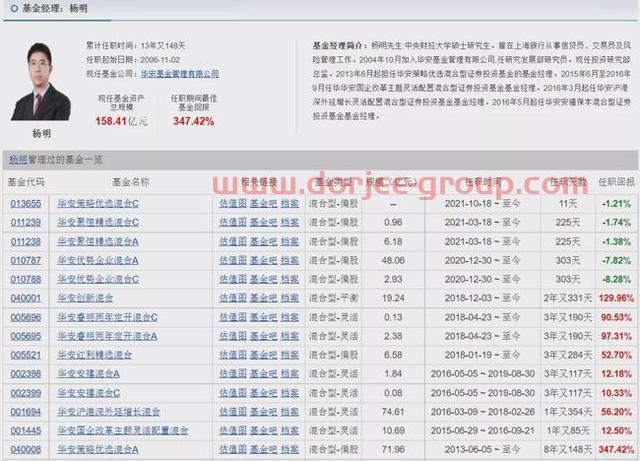The height and width of the screenshot is (461, 640).
Task: Select the -7.82% return for fund 010787
Action: (616, 260)
